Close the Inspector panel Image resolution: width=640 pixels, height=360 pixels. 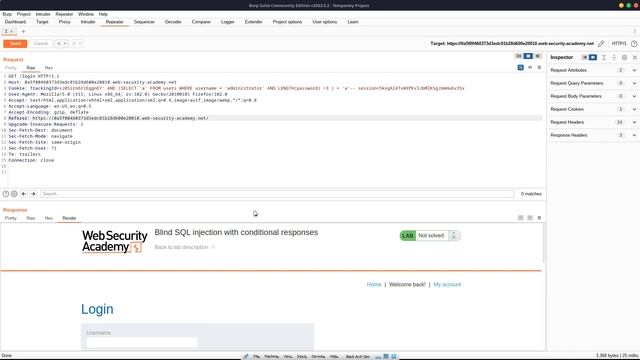(635, 58)
